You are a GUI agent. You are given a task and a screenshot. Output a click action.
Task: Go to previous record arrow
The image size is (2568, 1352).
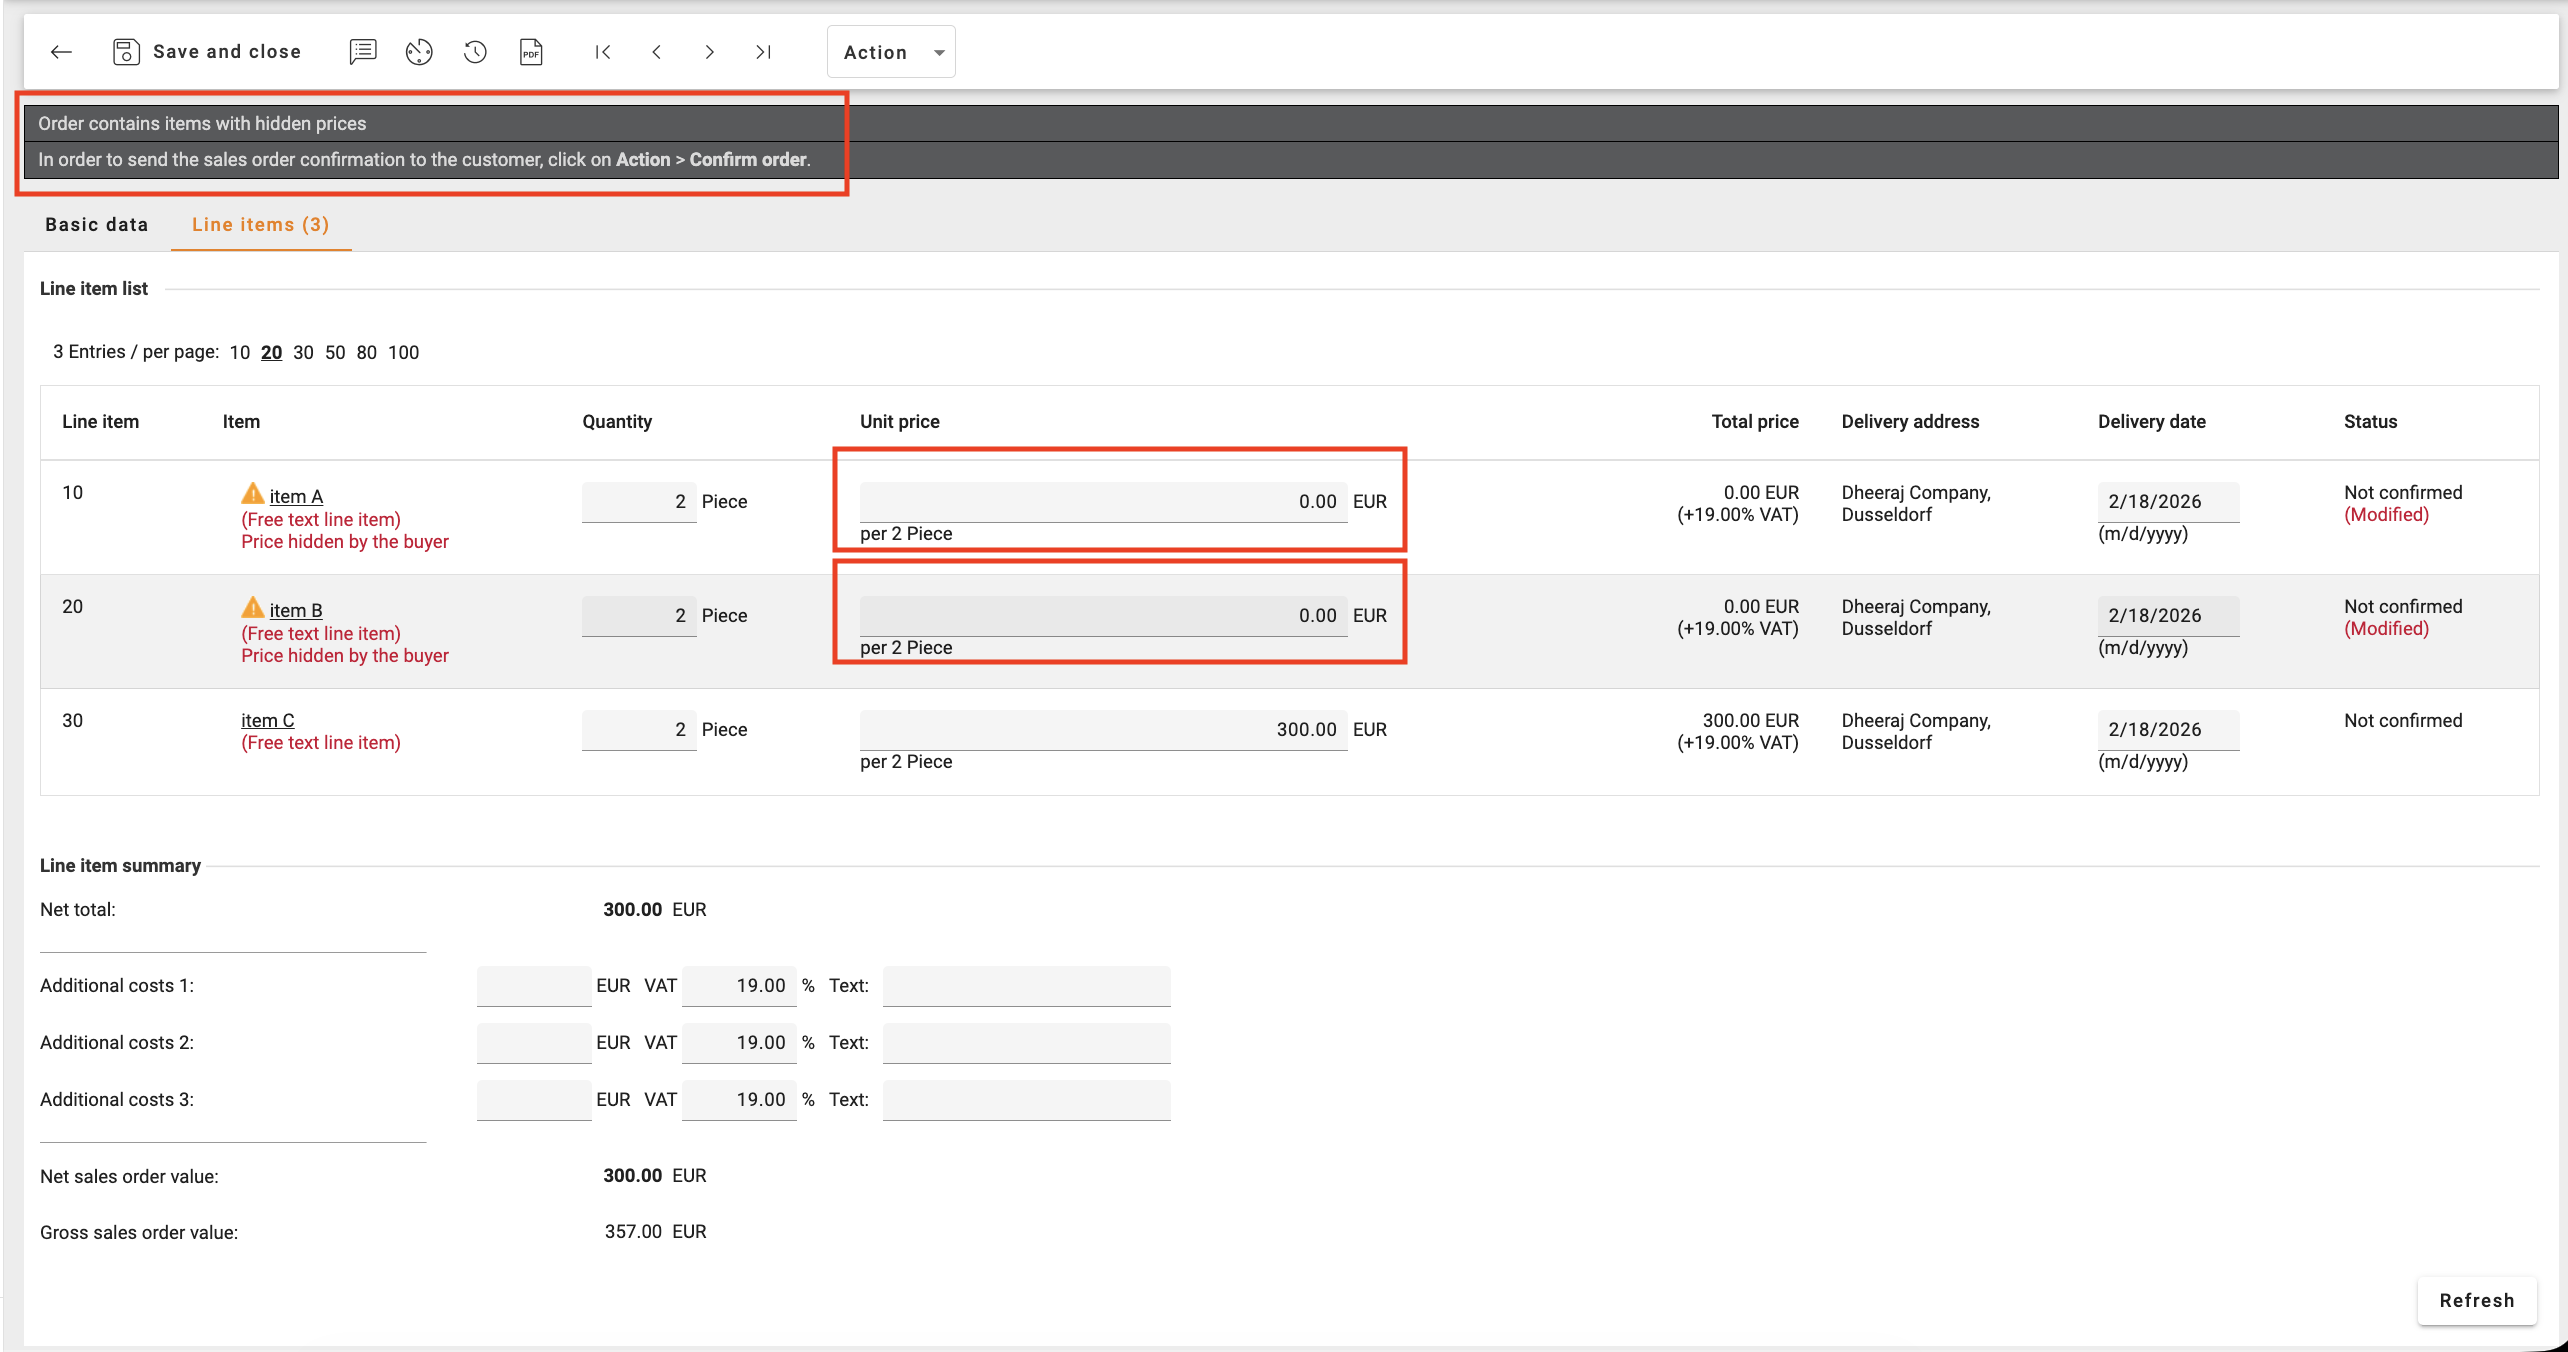656,52
